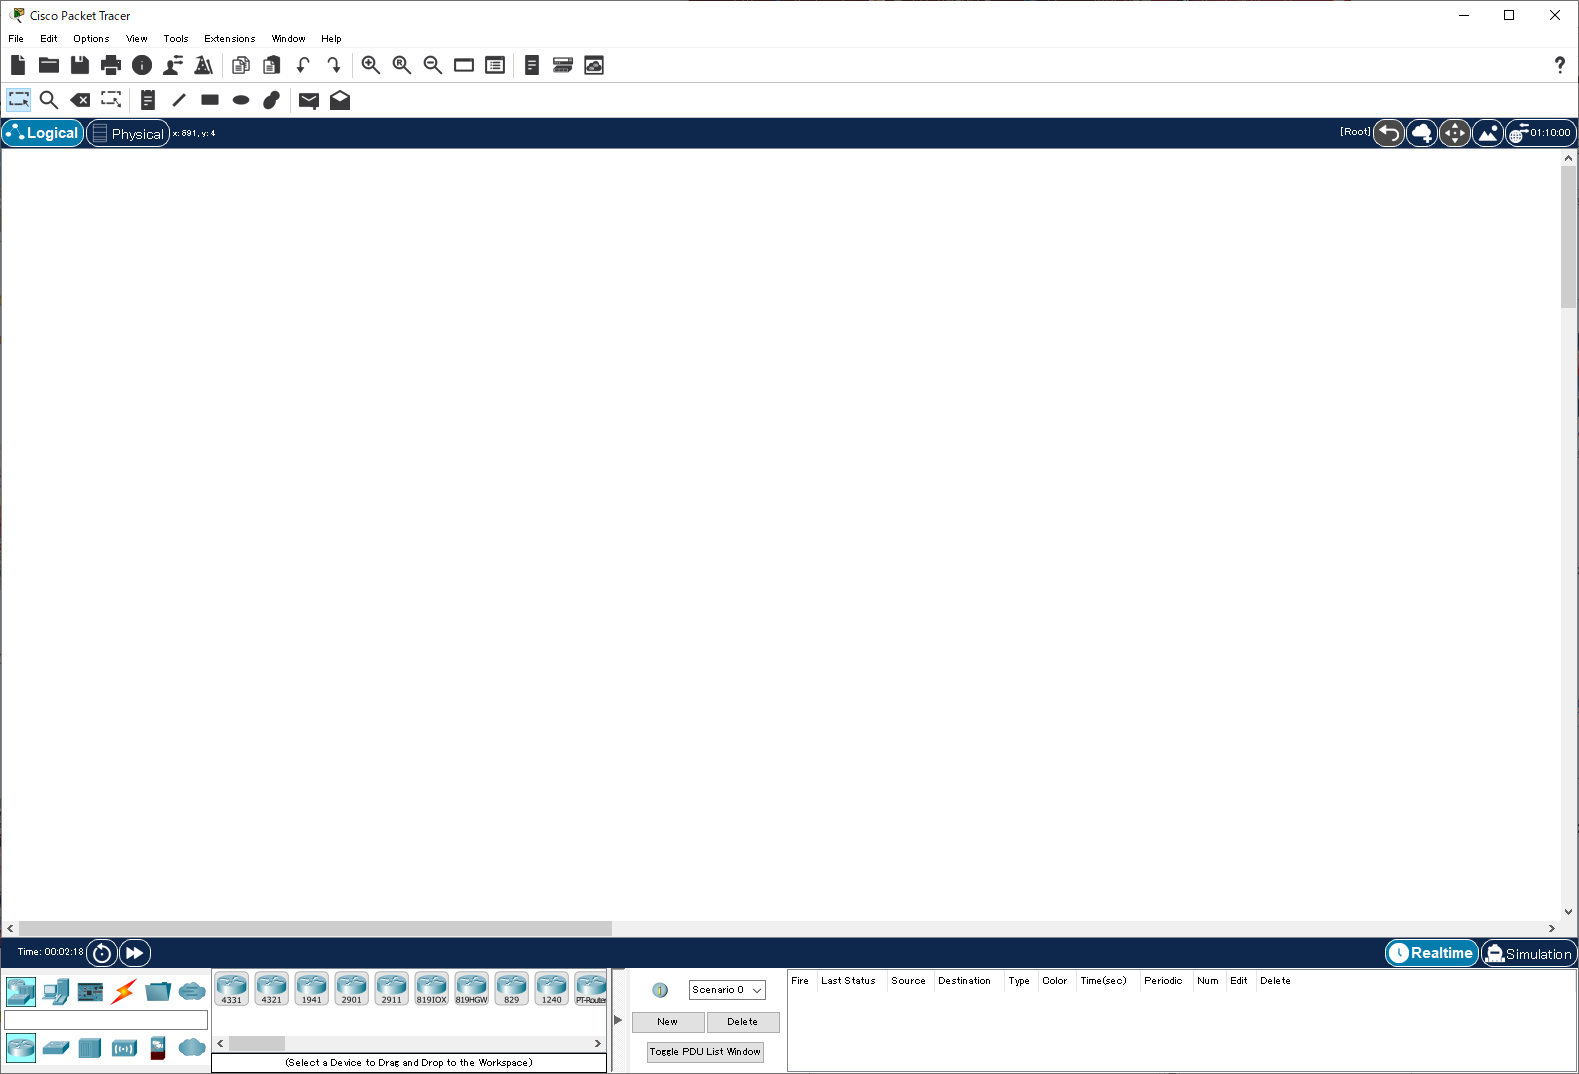Screen dimensions: 1579x1074
Task: Click the Delete tool icon
Action: [x=80, y=100]
